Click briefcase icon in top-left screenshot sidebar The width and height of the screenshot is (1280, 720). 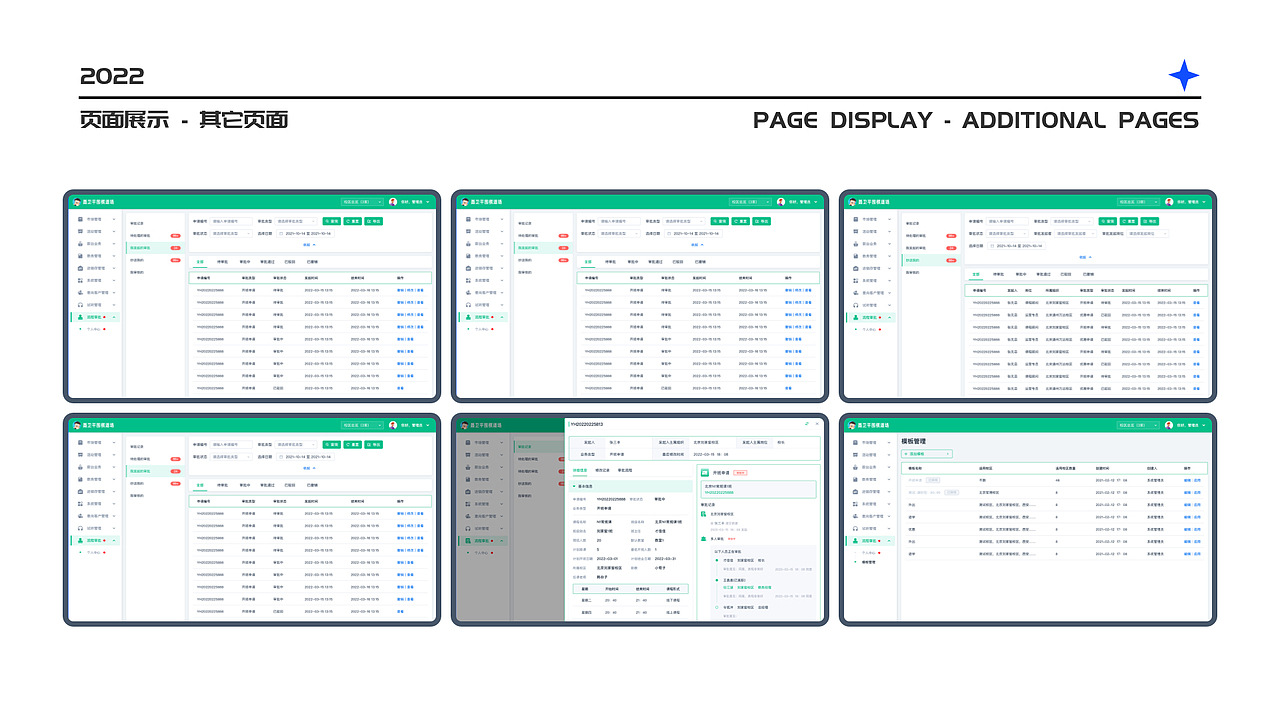click(80, 268)
